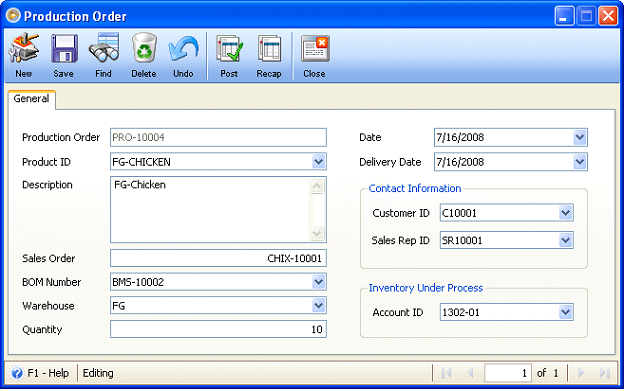Click the record number box in status bar

(508, 373)
